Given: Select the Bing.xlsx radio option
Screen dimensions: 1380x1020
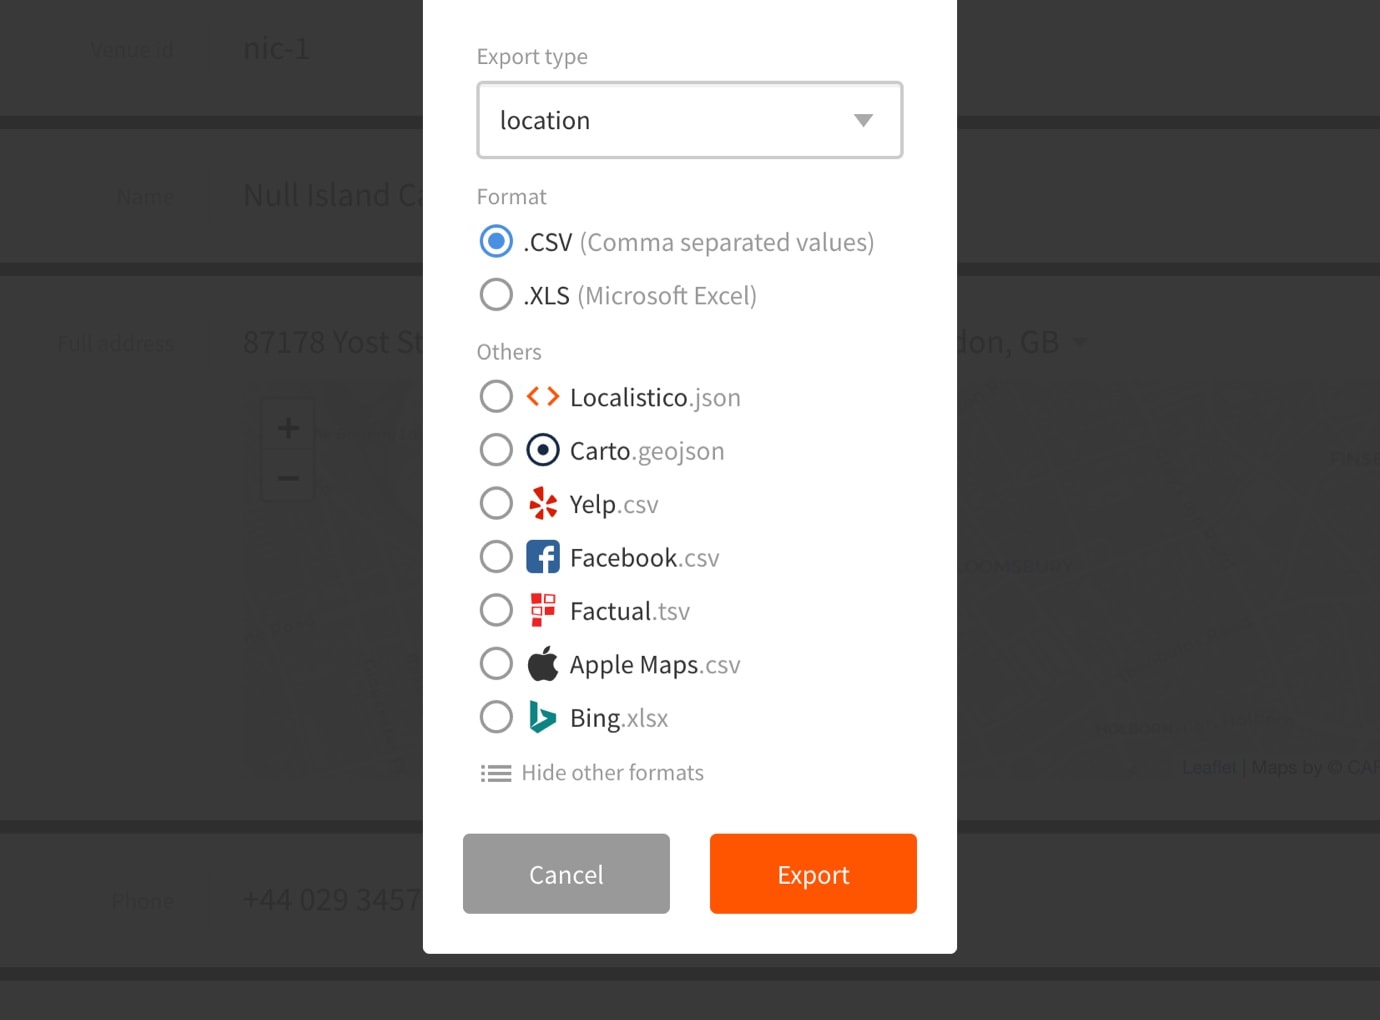Looking at the screenshot, I should (496, 717).
